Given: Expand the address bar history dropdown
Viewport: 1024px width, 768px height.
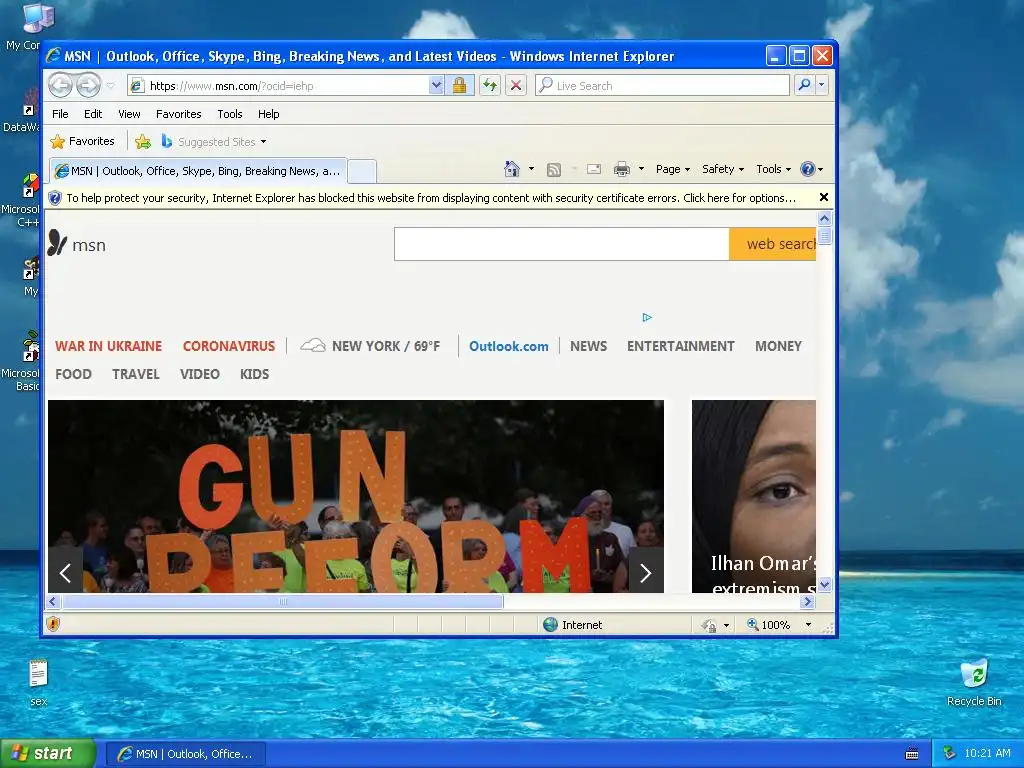Looking at the screenshot, I should point(436,86).
